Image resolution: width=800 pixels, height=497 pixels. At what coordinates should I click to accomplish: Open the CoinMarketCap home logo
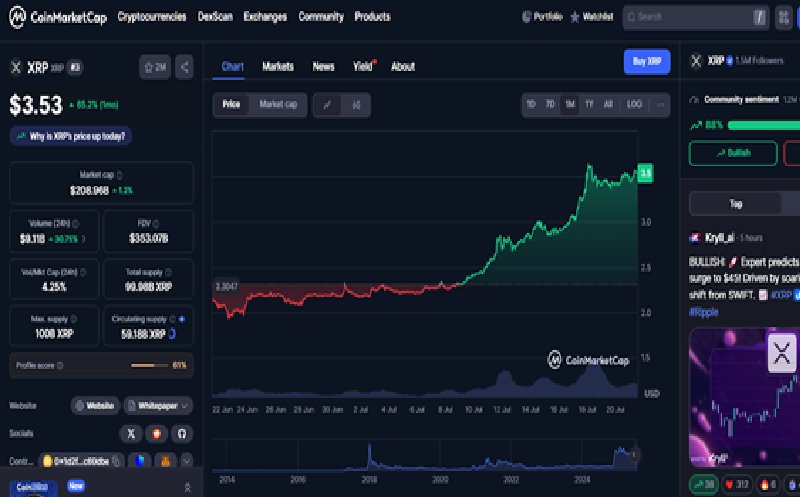(x=58, y=17)
